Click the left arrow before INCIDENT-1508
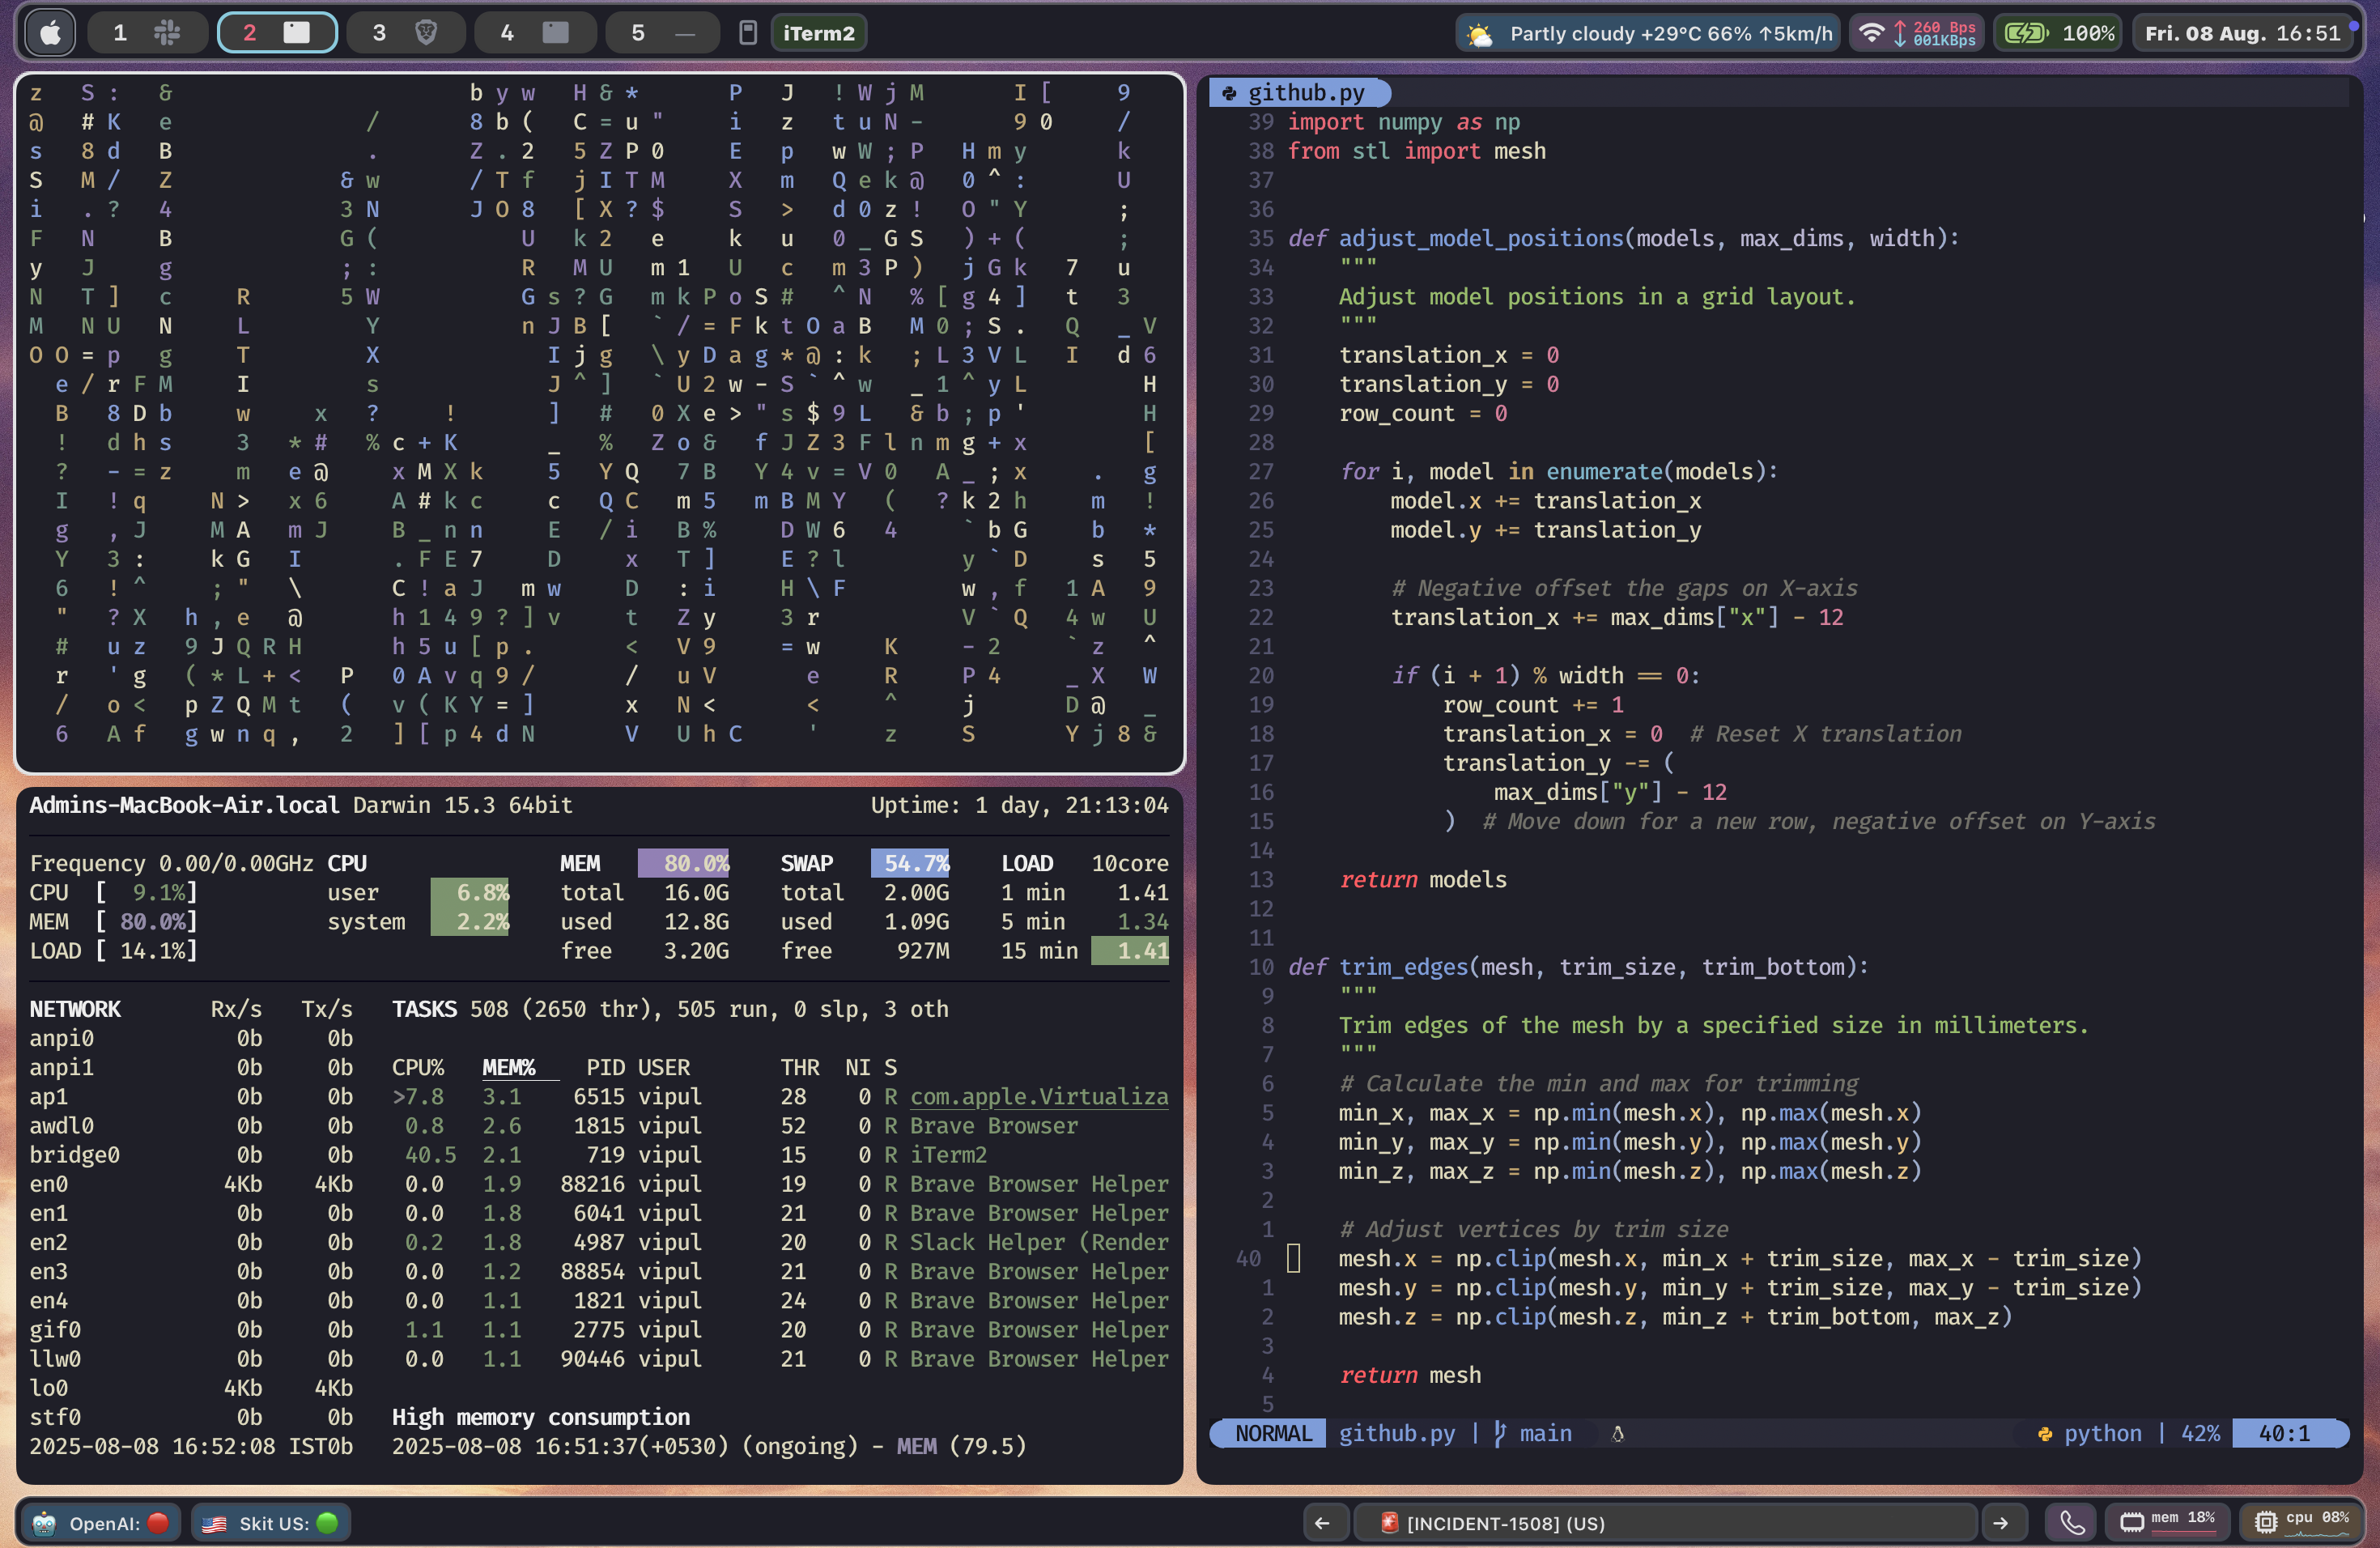The height and width of the screenshot is (1548, 2380). tap(1324, 1522)
